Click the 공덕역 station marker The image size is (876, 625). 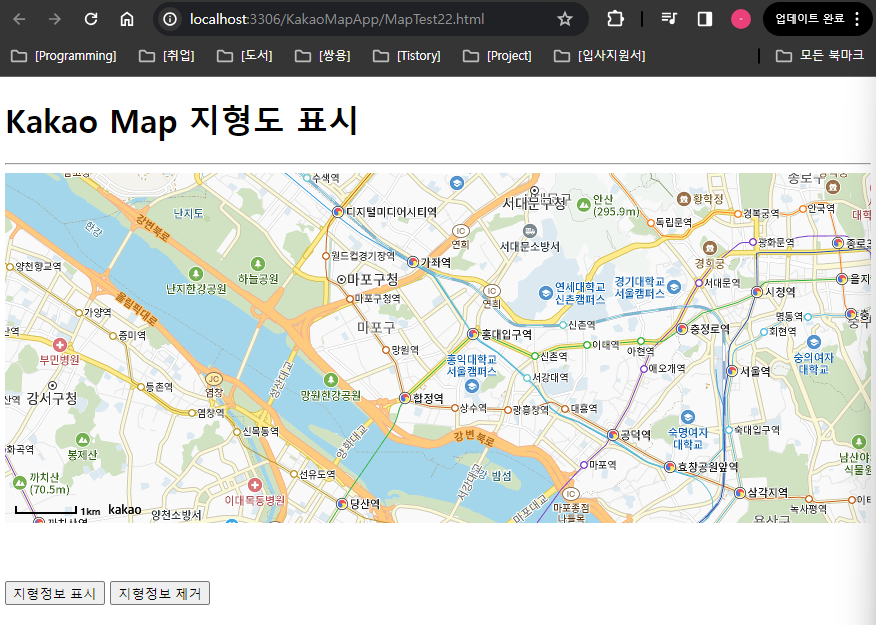(x=613, y=435)
